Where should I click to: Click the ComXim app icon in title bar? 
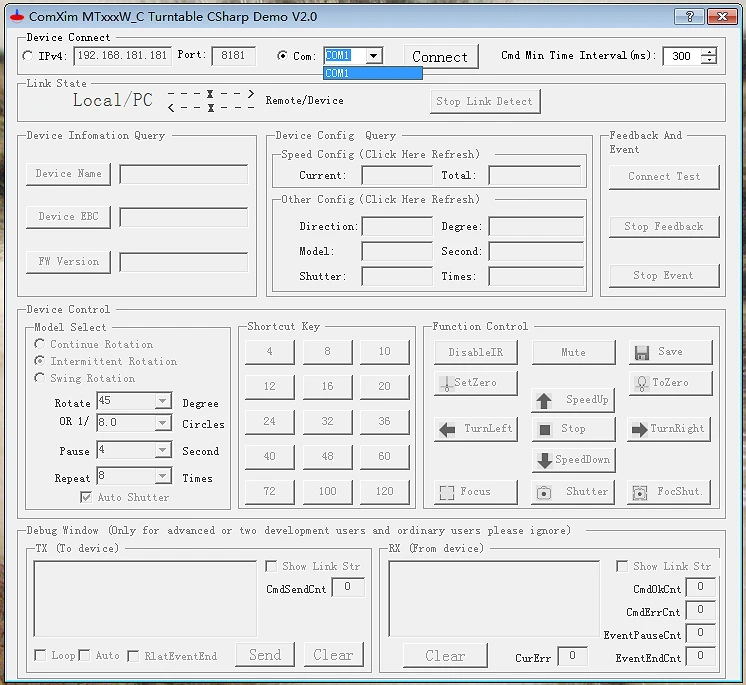tap(17, 17)
